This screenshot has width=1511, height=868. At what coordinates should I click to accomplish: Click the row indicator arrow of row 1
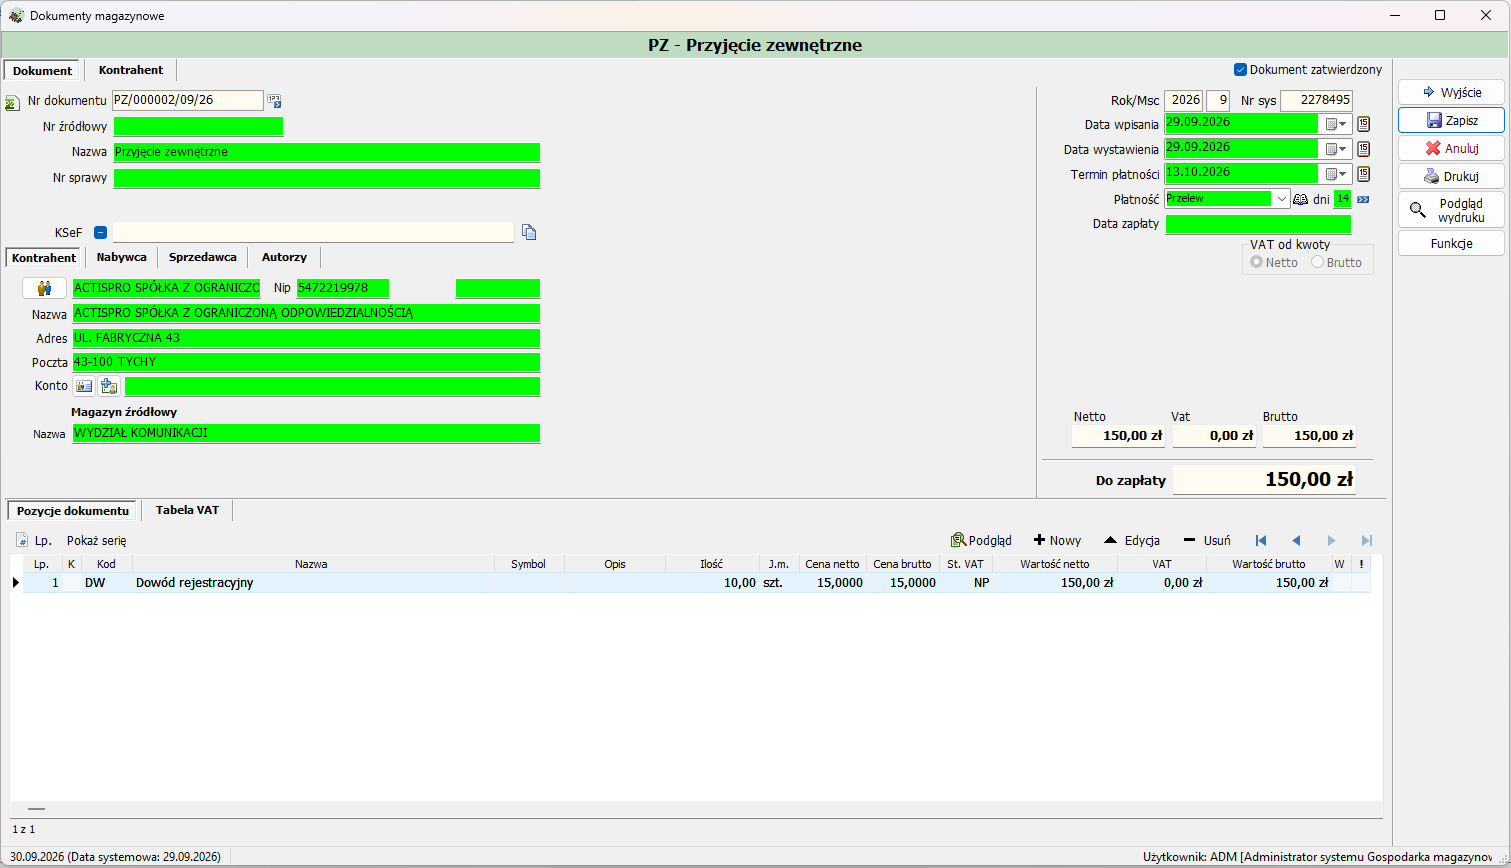pos(15,582)
